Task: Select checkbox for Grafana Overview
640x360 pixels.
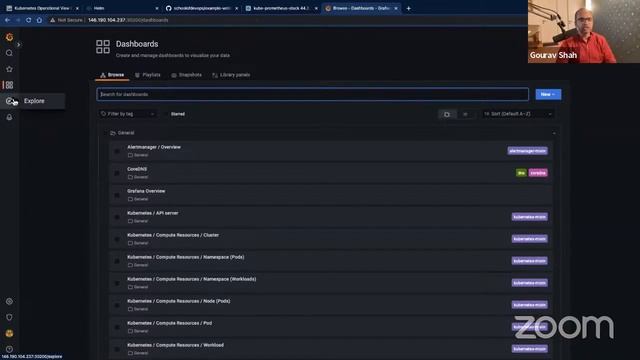Action: click(117, 196)
